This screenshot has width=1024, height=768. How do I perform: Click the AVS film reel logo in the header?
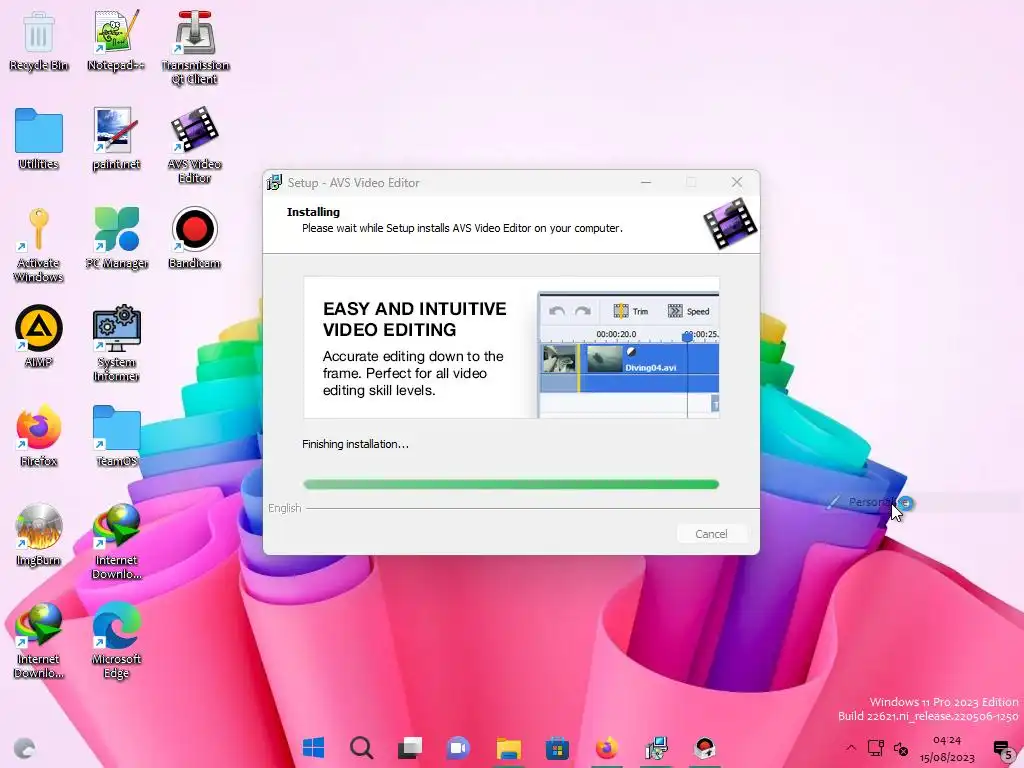point(730,224)
